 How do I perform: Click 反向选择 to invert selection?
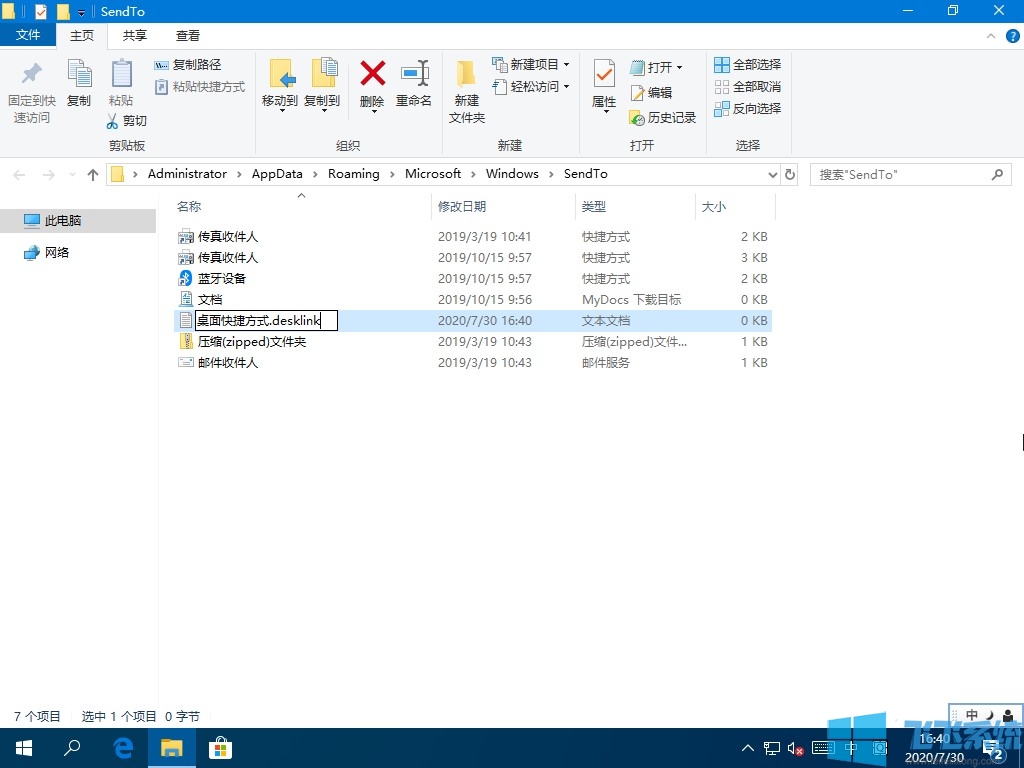point(748,109)
